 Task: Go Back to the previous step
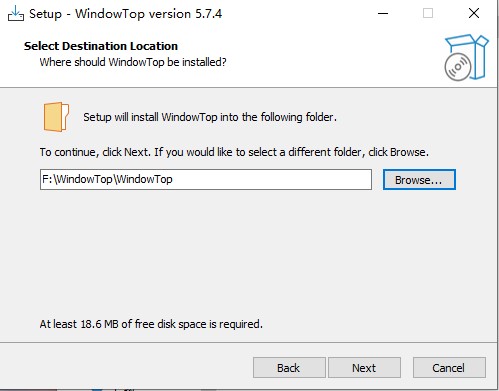coord(289,368)
